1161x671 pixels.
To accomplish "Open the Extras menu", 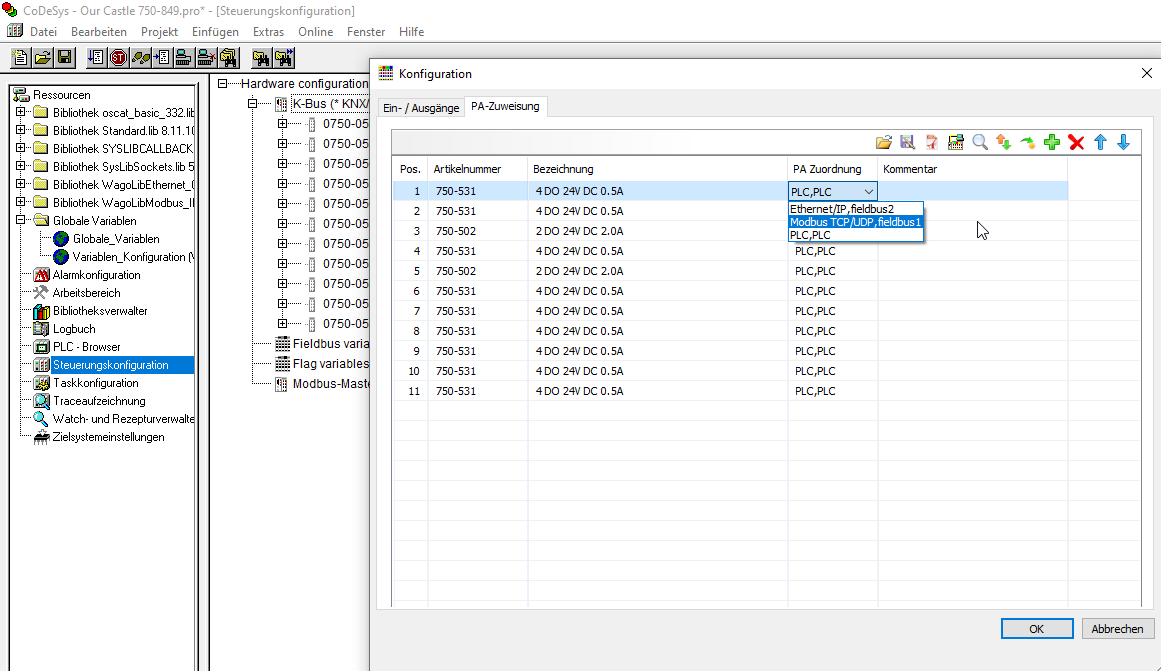I will click(268, 32).
